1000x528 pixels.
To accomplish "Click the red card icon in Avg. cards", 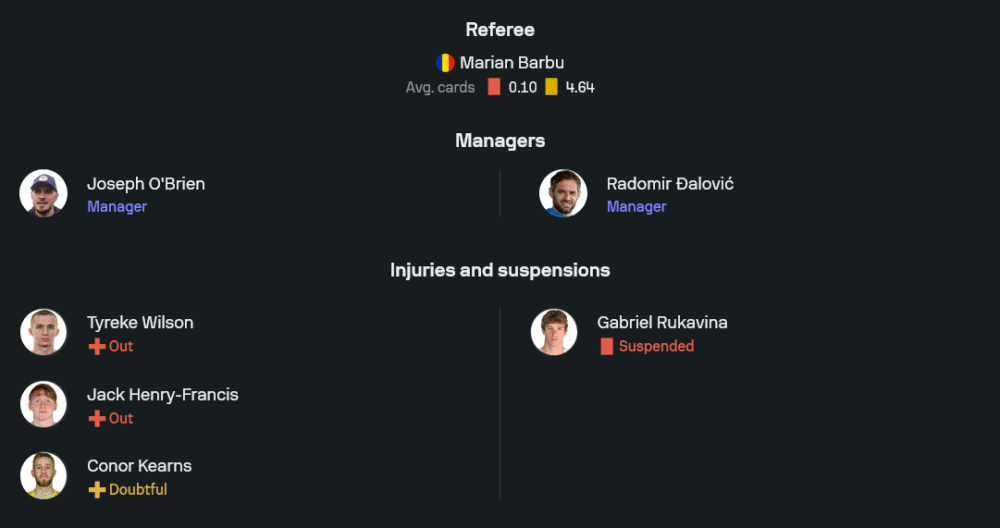I will click(494, 87).
